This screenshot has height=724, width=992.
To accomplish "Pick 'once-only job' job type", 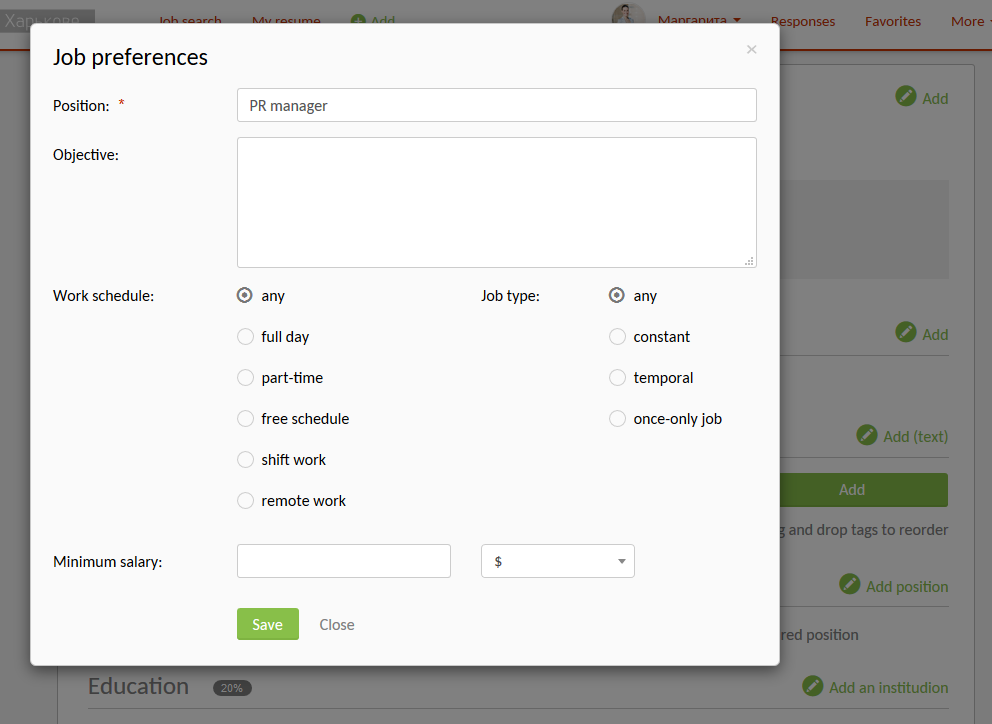I will click(617, 419).
